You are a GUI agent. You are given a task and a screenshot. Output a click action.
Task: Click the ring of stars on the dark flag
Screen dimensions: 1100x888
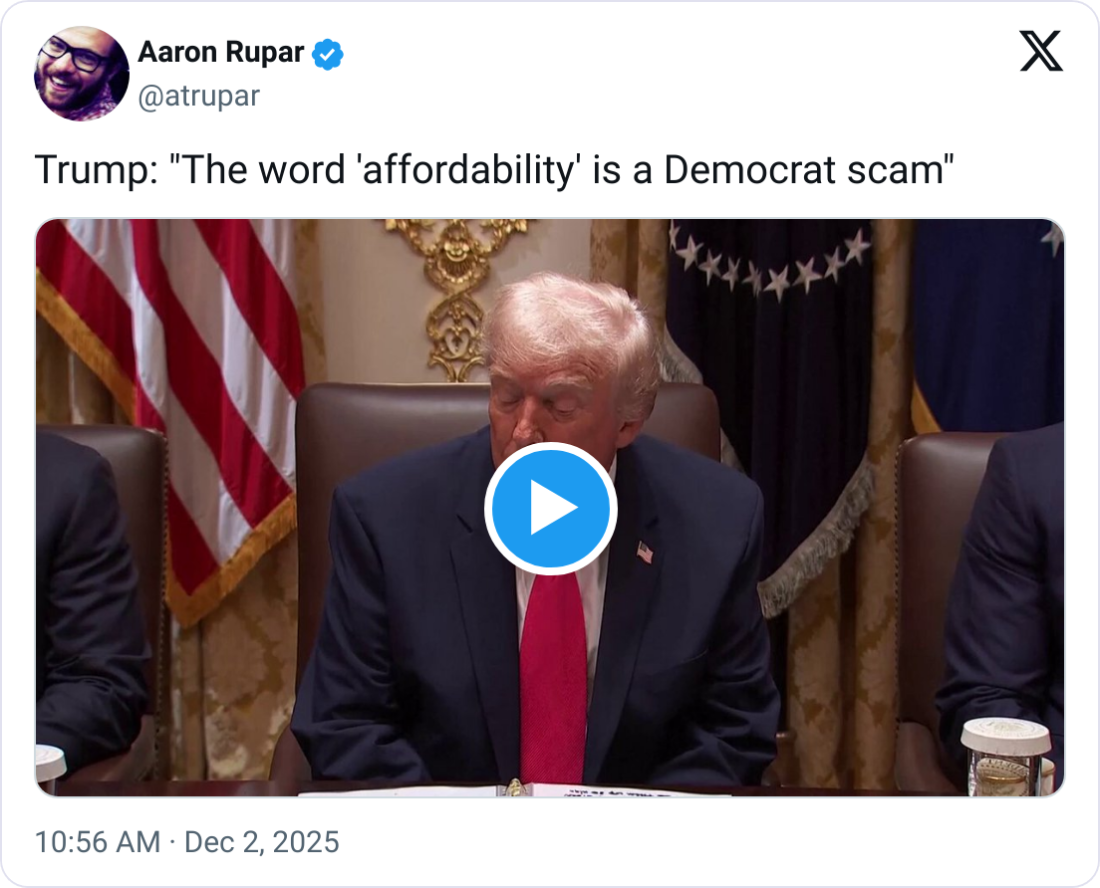[769, 260]
